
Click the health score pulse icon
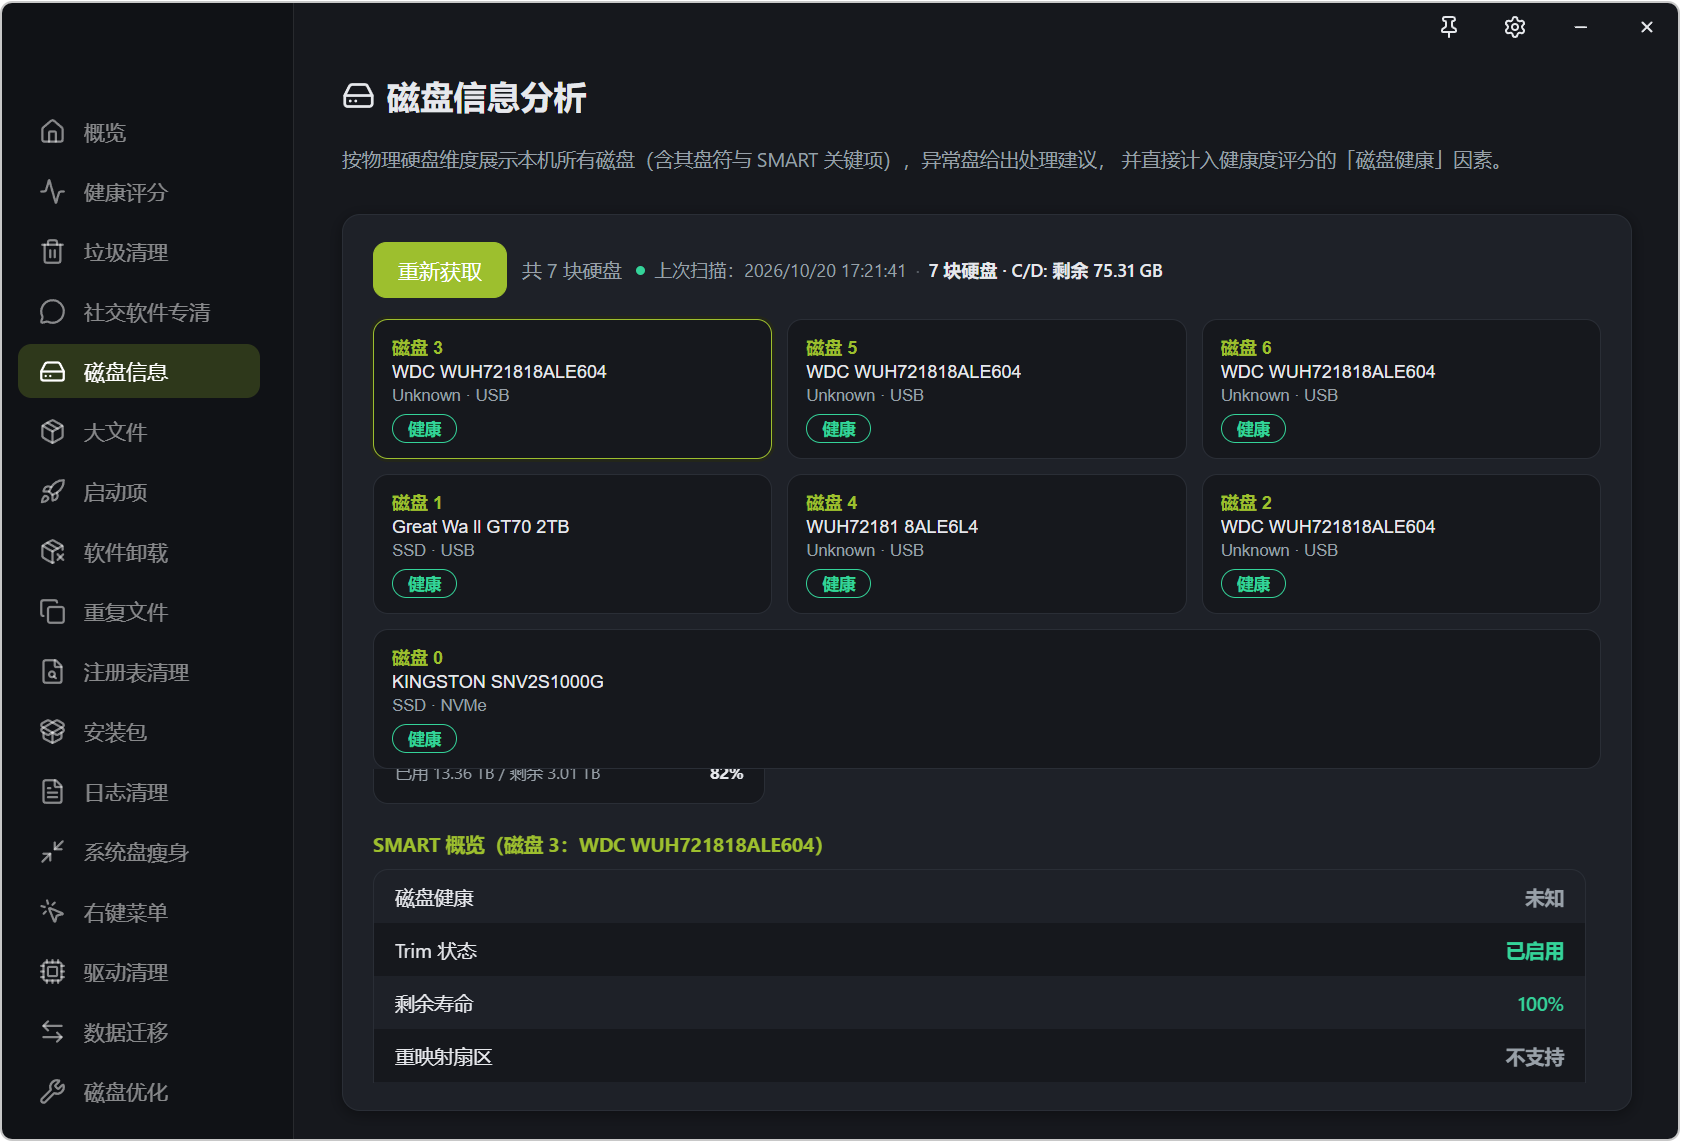[52, 191]
